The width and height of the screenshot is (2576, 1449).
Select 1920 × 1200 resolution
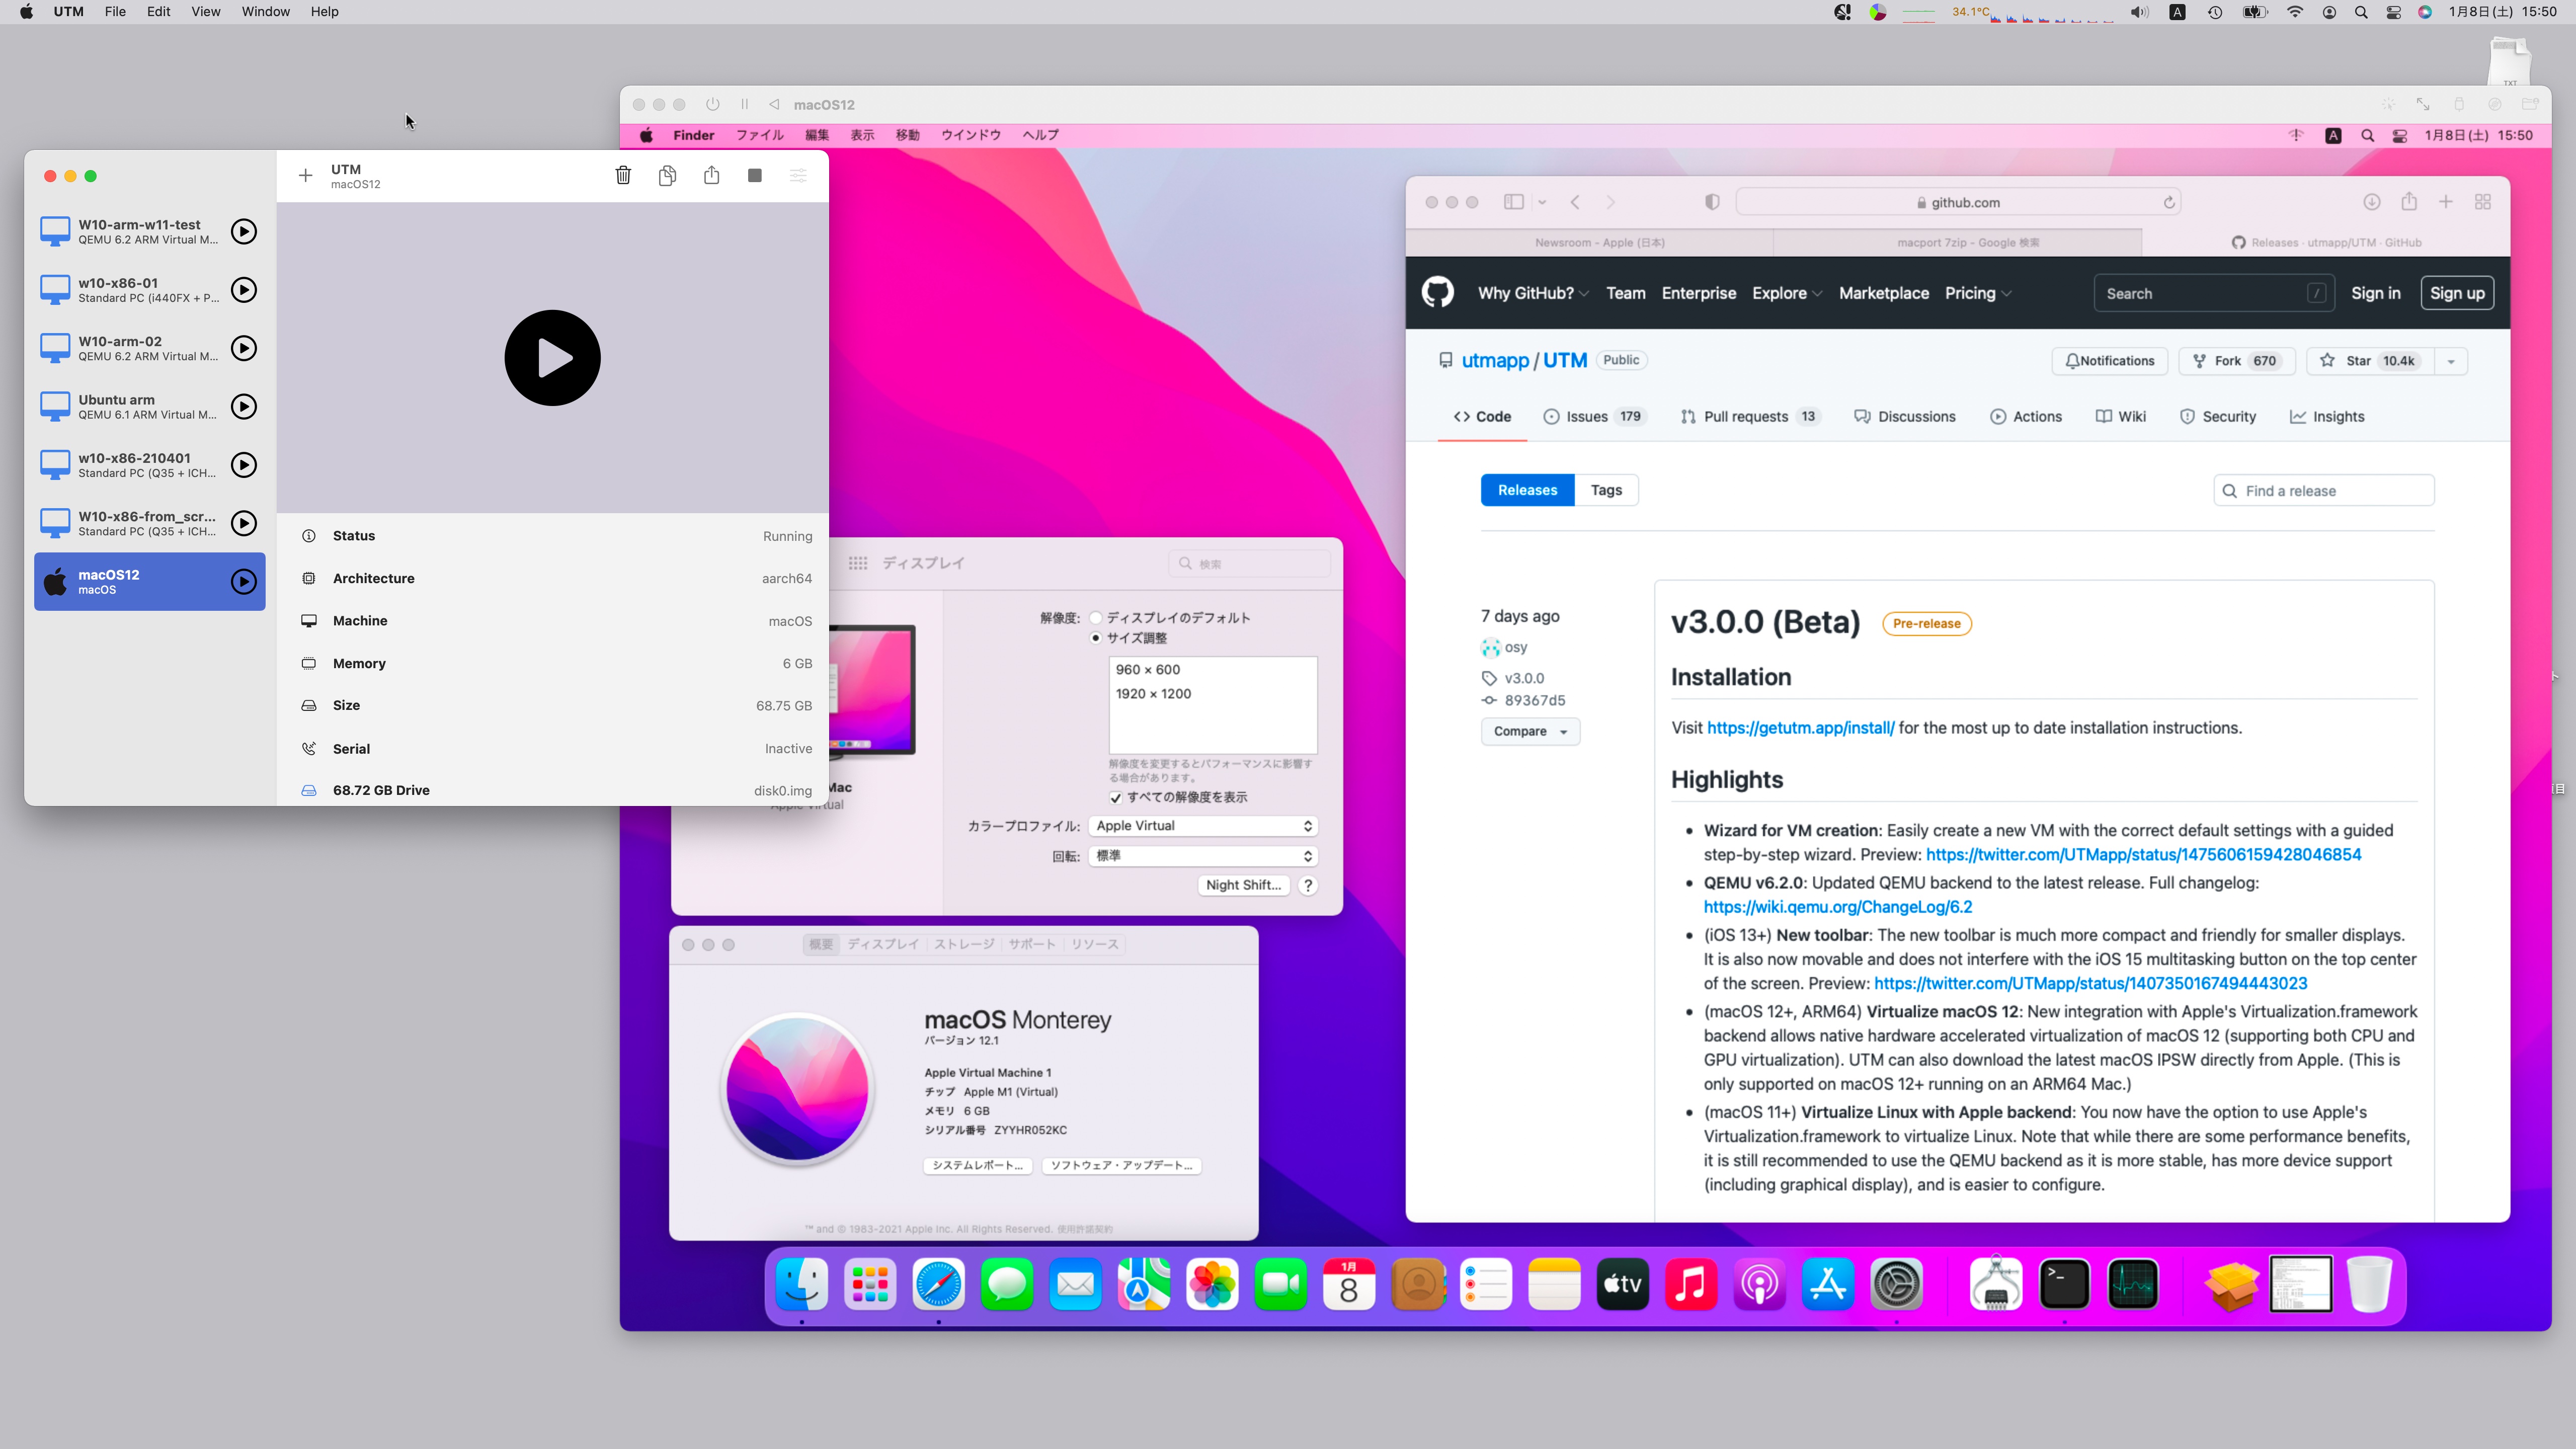[x=1153, y=693]
